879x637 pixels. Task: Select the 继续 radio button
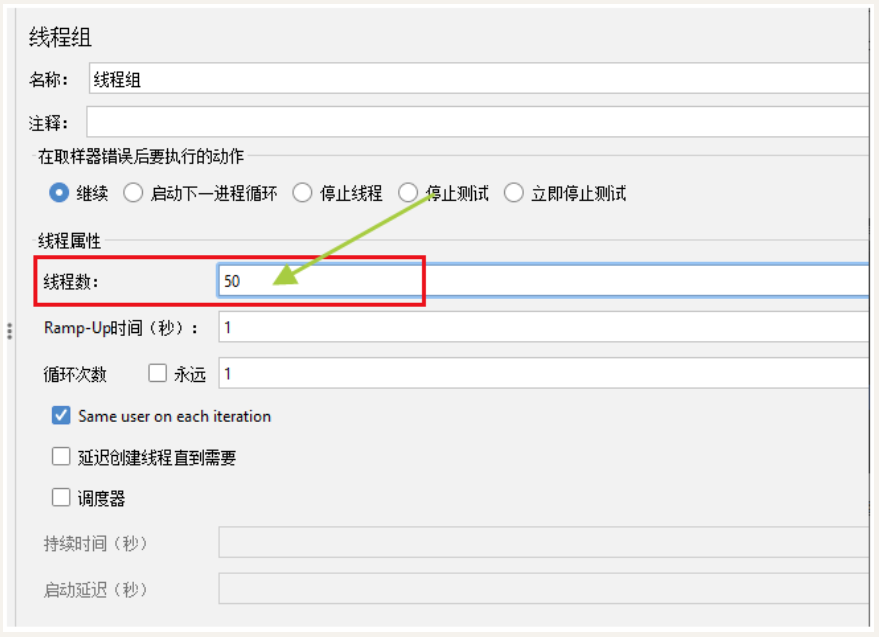pos(59,193)
